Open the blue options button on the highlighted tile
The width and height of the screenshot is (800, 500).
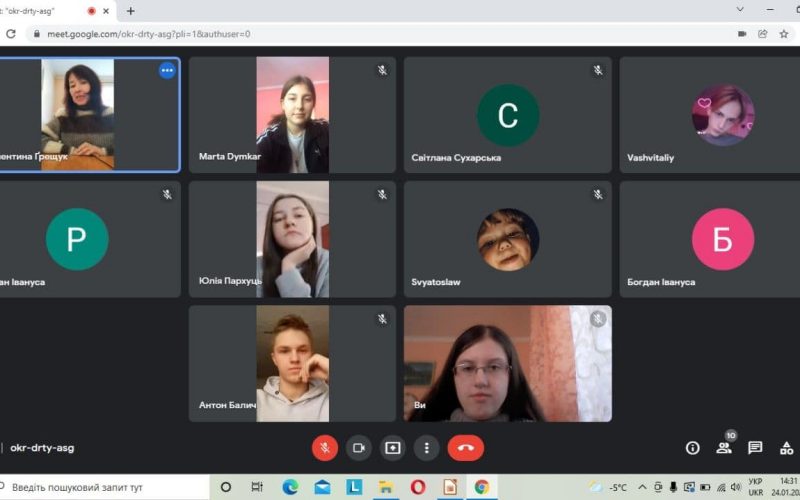pos(167,70)
